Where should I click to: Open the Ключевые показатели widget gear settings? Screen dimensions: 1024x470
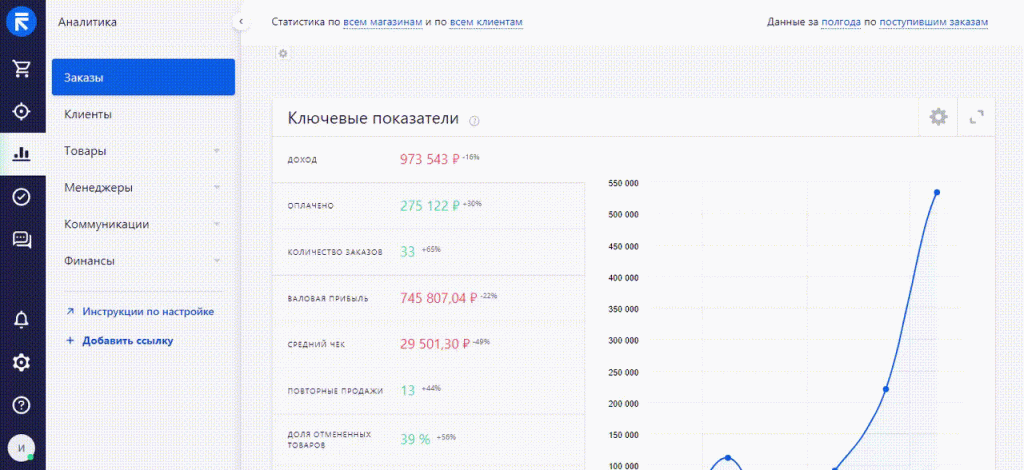[x=938, y=117]
